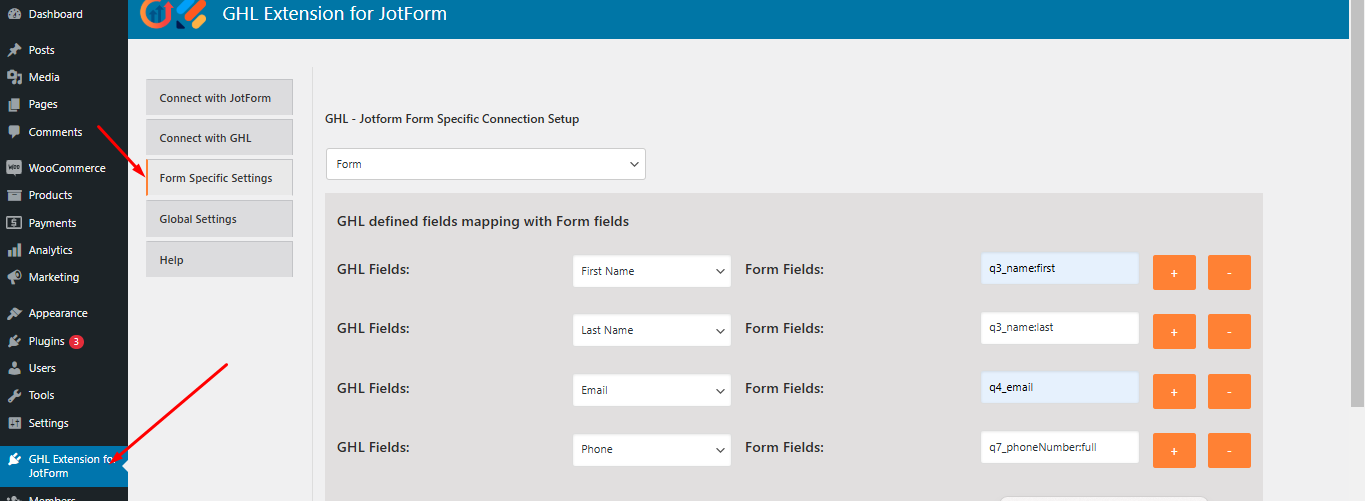Open the Form selection dropdown
This screenshot has height=501, width=1365.
pos(485,164)
